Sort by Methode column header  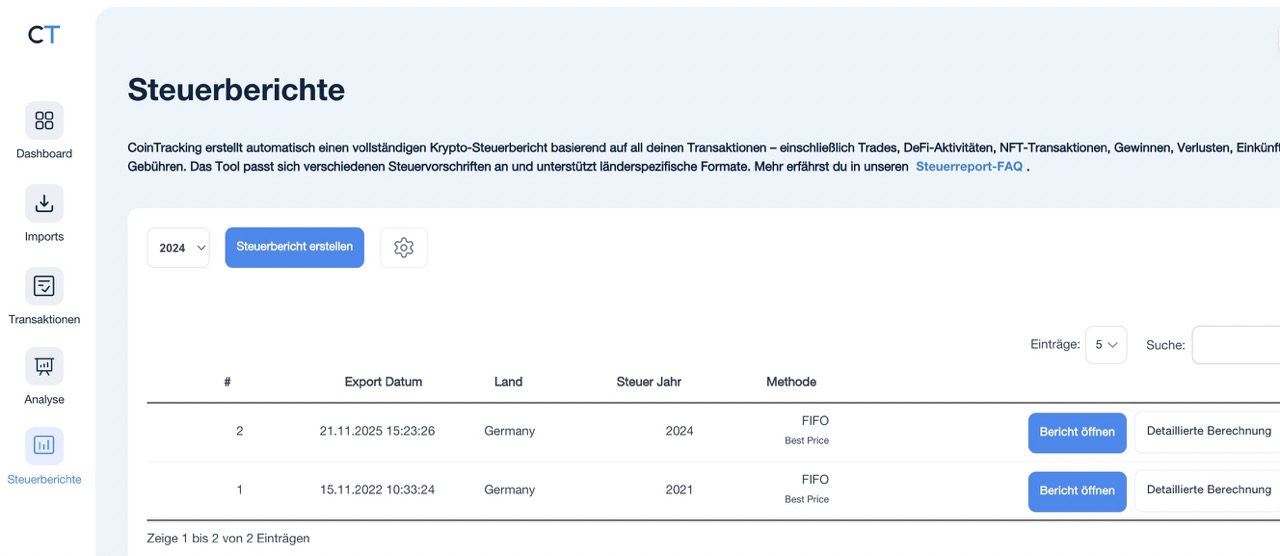point(791,382)
